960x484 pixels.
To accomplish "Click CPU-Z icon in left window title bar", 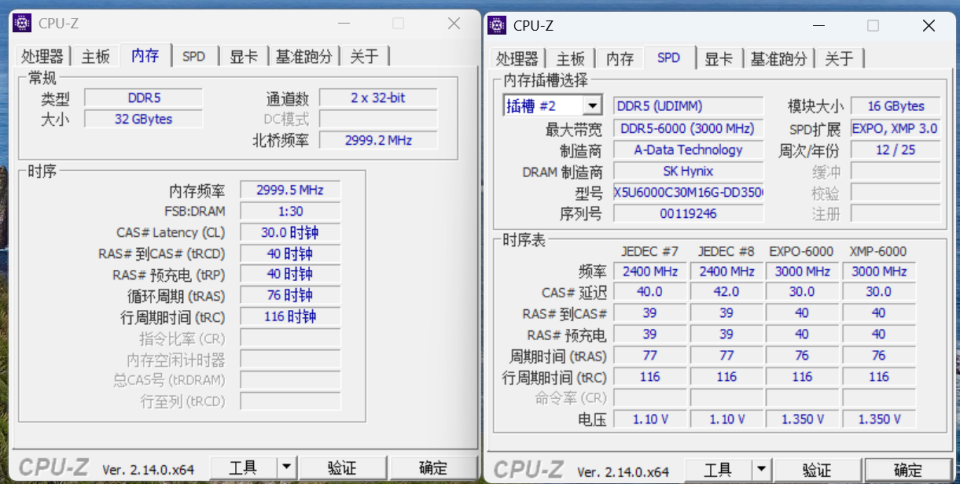I will [22, 23].
